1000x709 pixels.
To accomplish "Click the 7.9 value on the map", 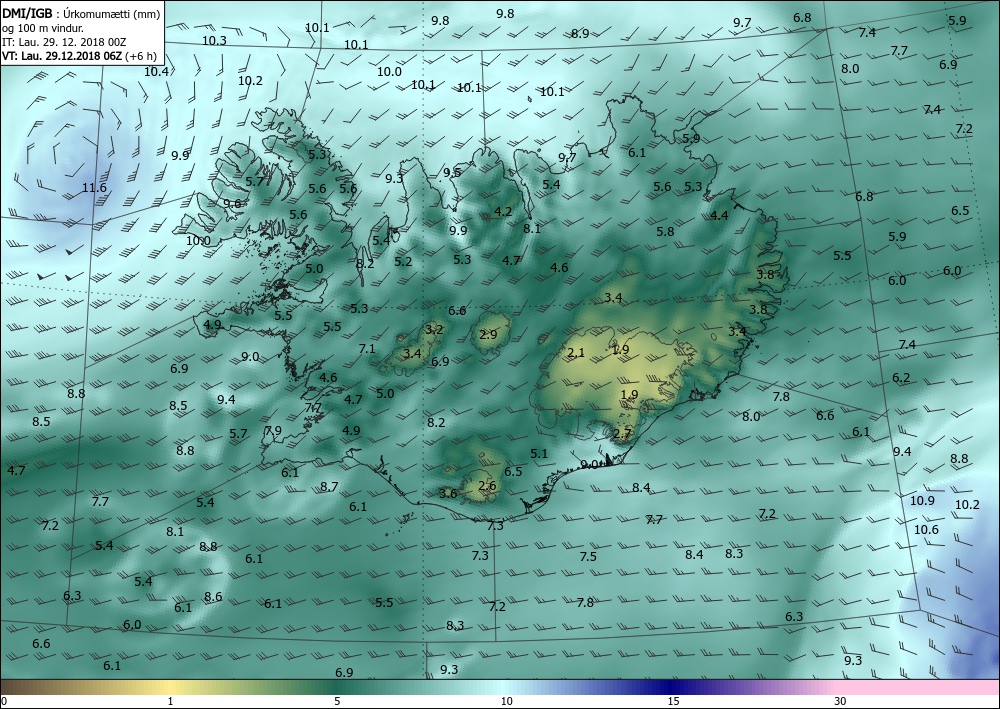I will click(x=273, y=430).
